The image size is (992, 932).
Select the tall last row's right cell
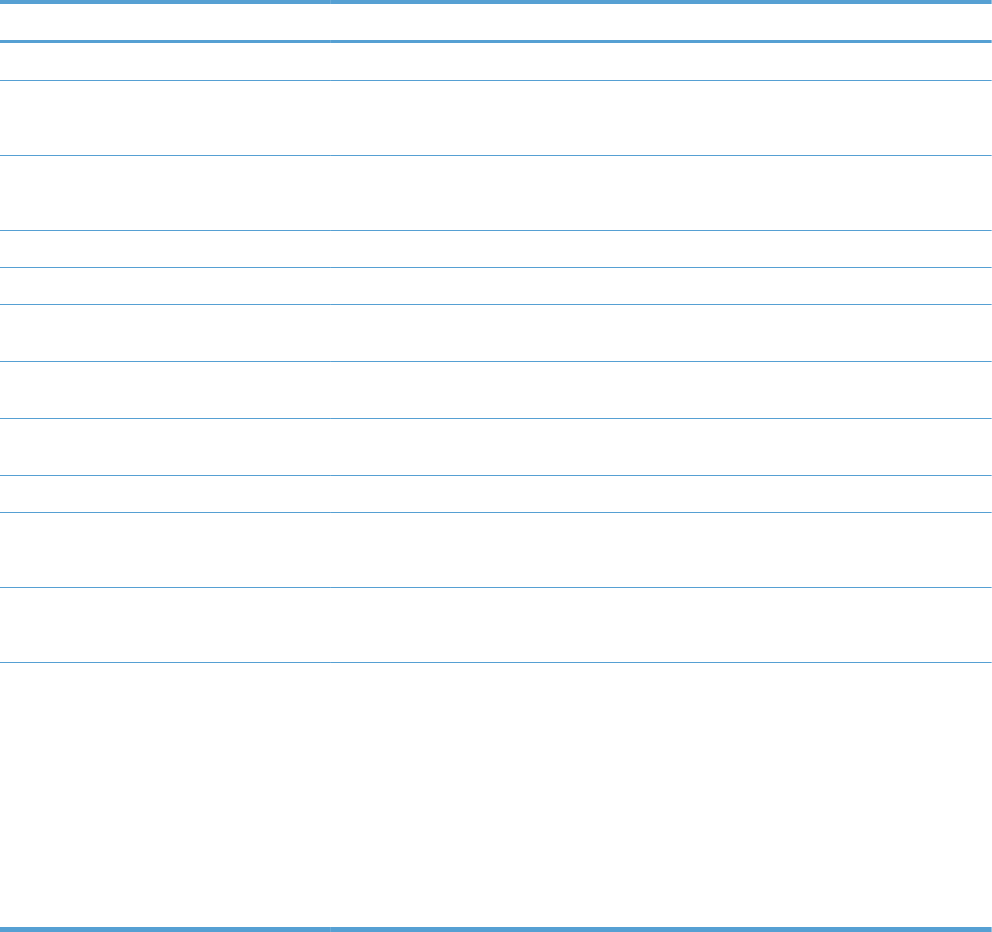click(x=661, y=795)
